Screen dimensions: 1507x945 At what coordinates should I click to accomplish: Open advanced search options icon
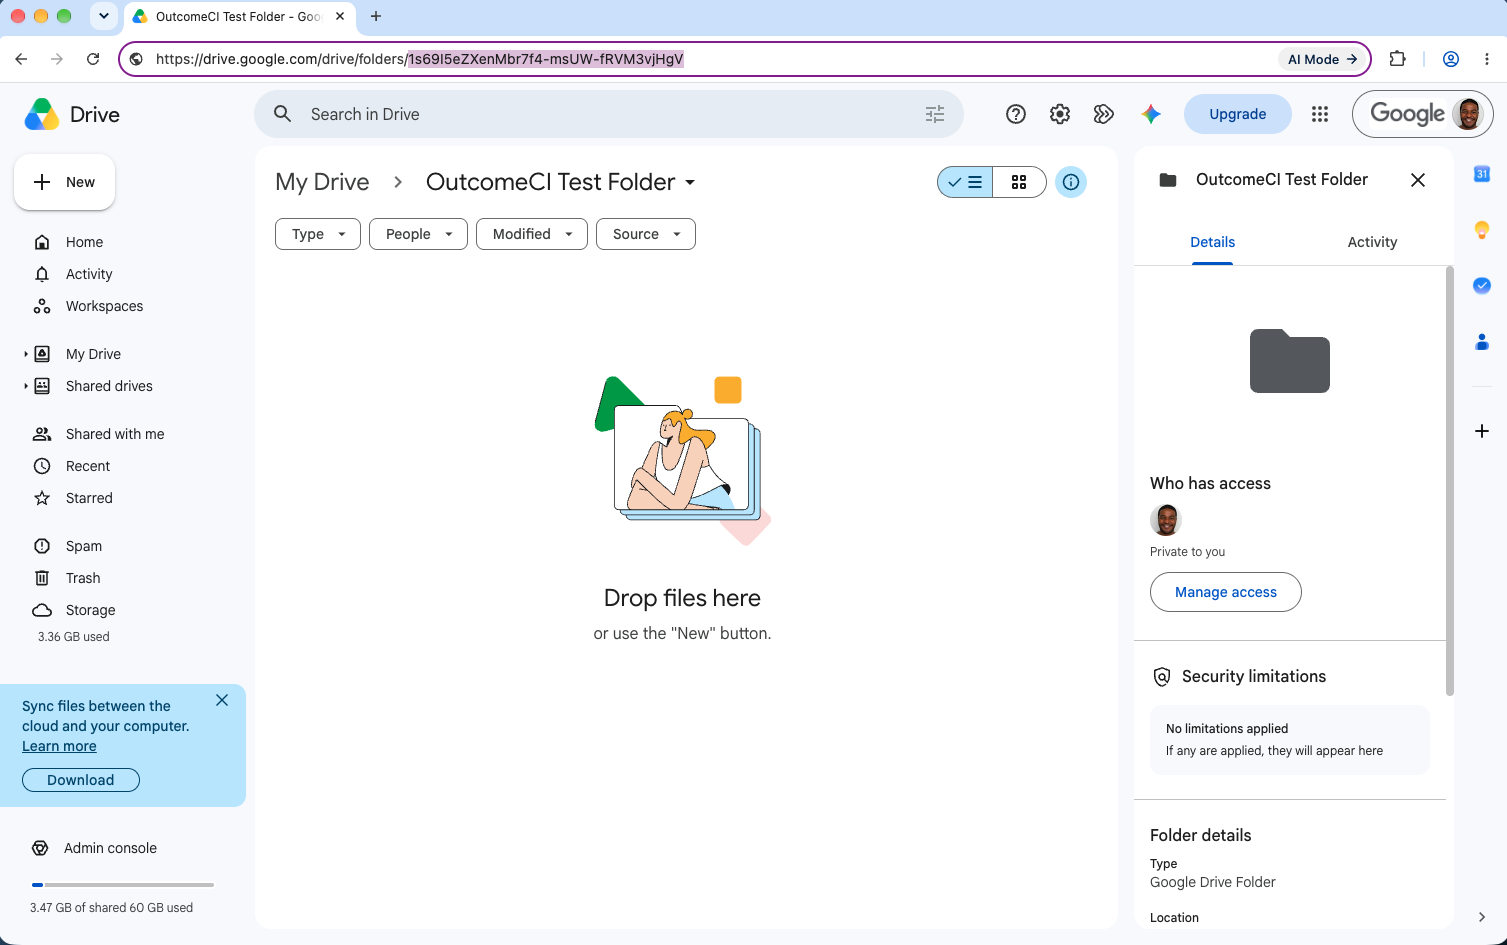pos(935,114)
